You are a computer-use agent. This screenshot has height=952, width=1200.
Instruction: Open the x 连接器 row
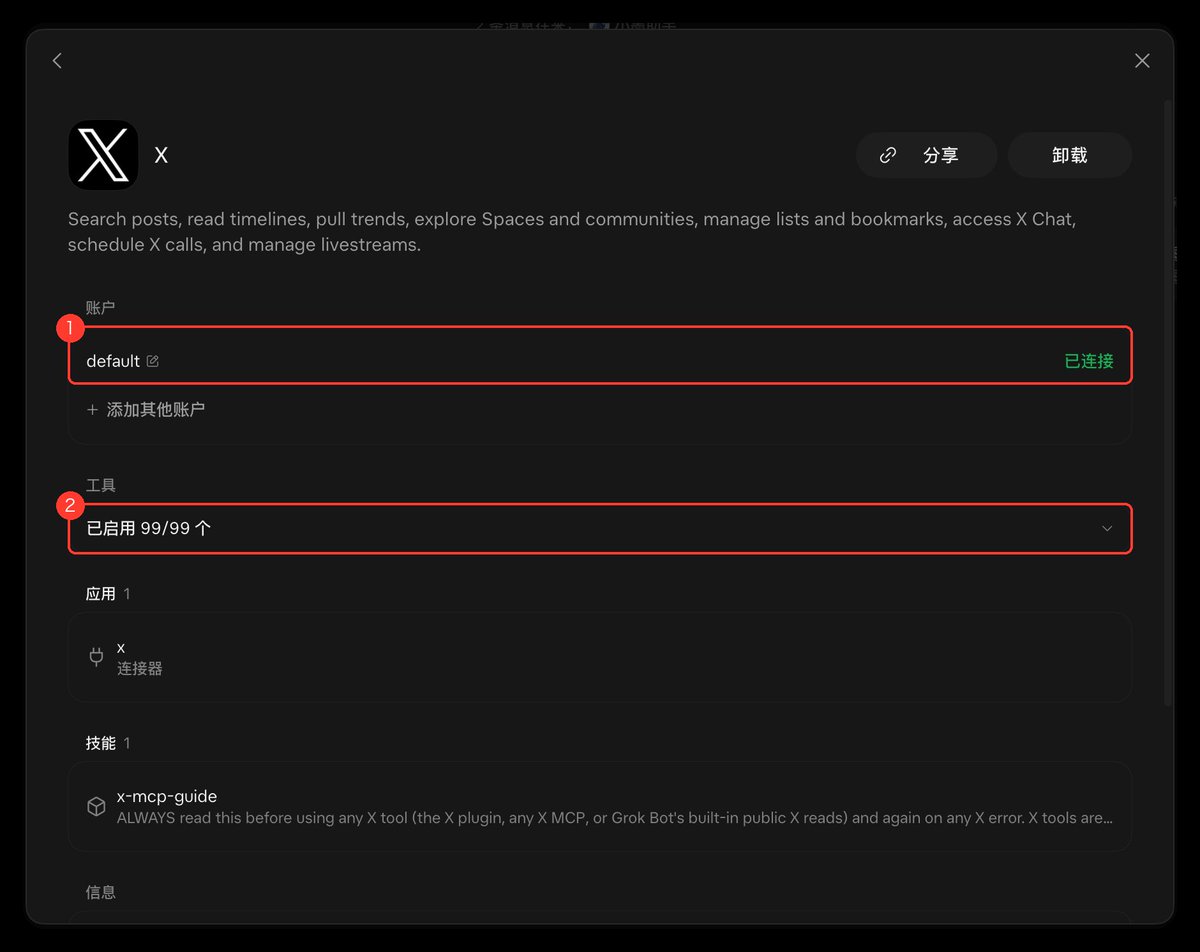pos(600,657)
